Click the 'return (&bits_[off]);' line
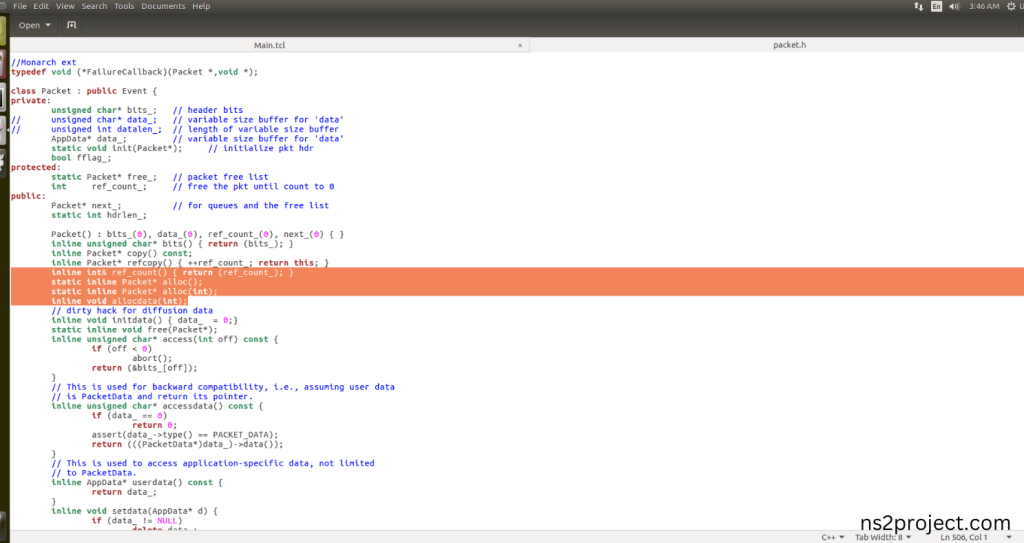This screenshot has height=543, width=1024. [144, 368]
